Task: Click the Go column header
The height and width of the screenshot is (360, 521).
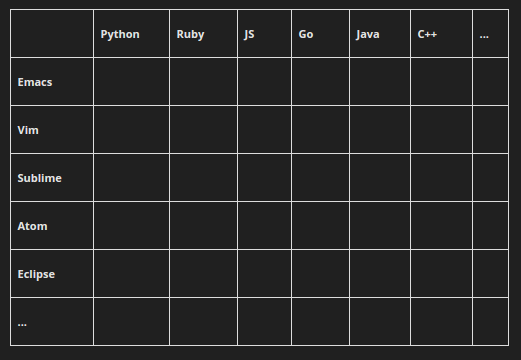Action: 320,34
